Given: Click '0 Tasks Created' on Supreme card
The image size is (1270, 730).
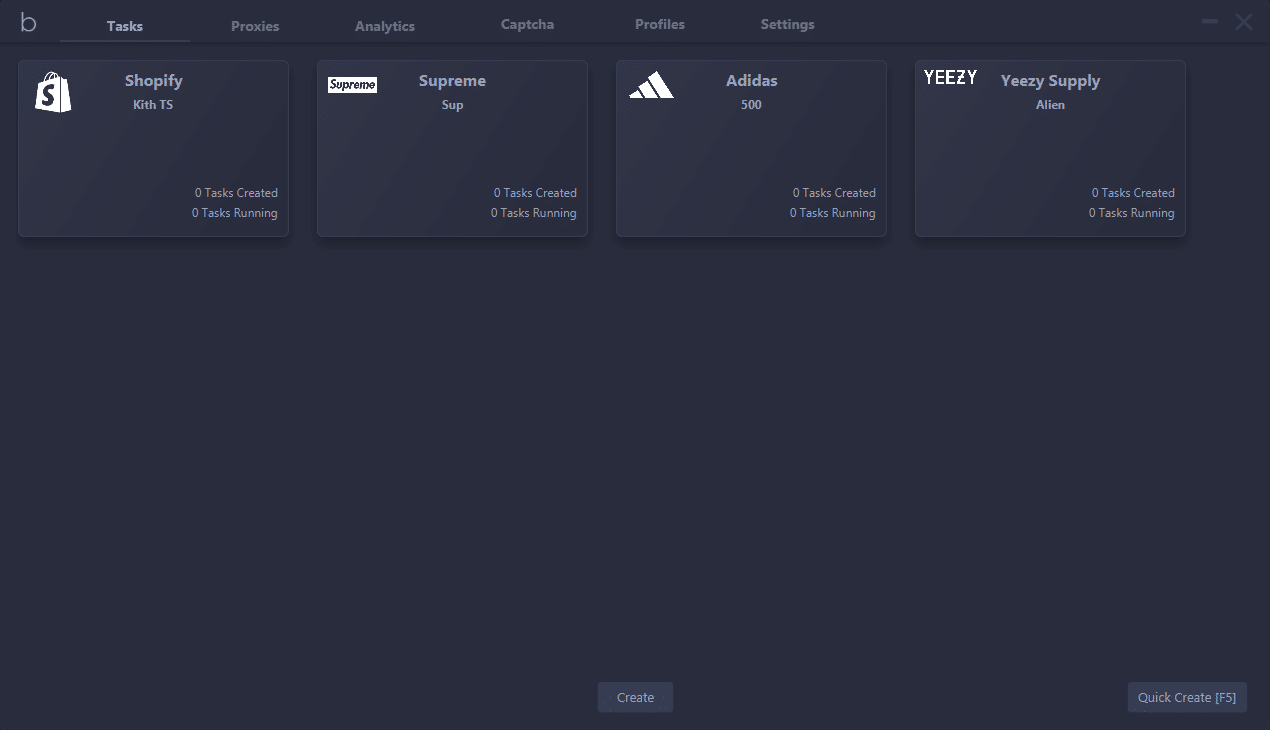Looking at the screenshot, I should pyautogui.click(x=535, y=193).
